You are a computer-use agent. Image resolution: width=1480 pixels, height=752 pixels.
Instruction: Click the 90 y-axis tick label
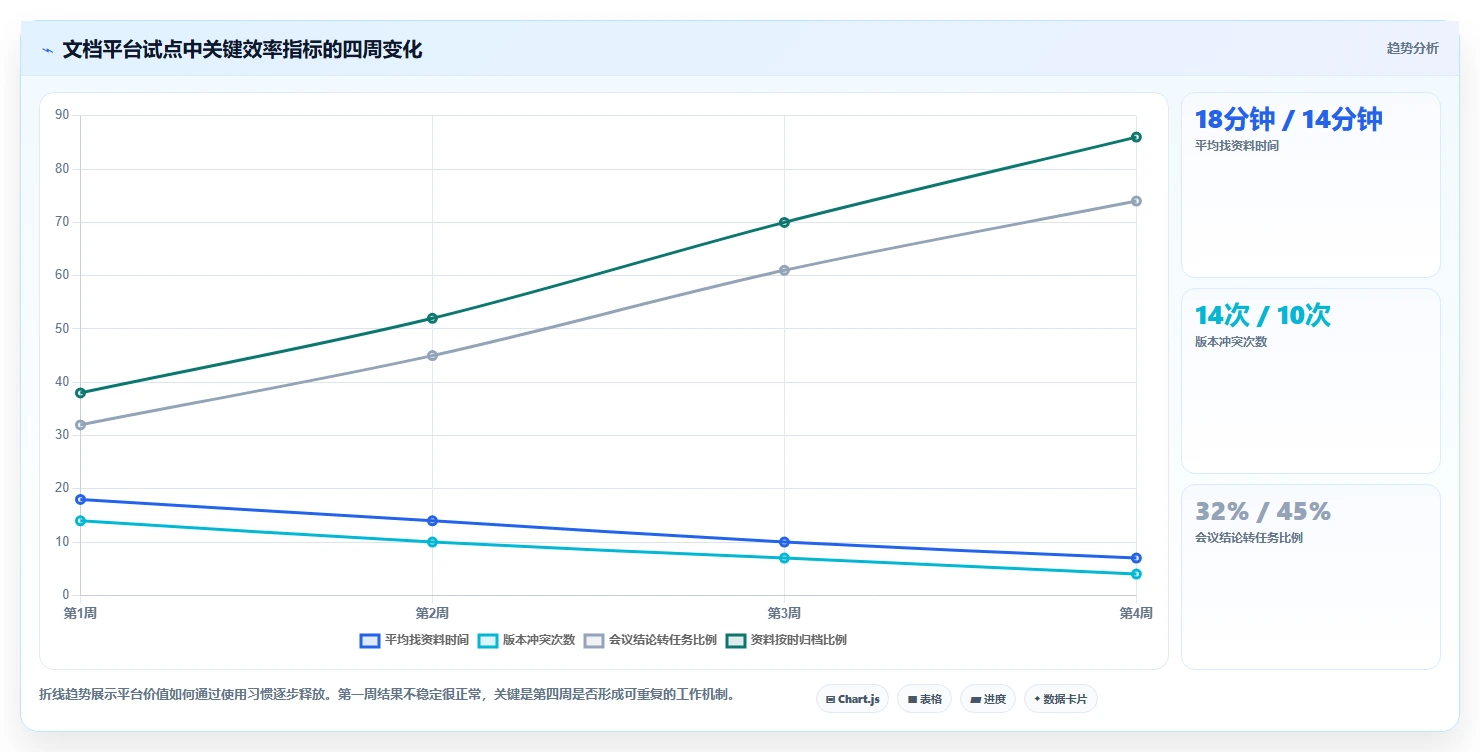coord(63,115)
